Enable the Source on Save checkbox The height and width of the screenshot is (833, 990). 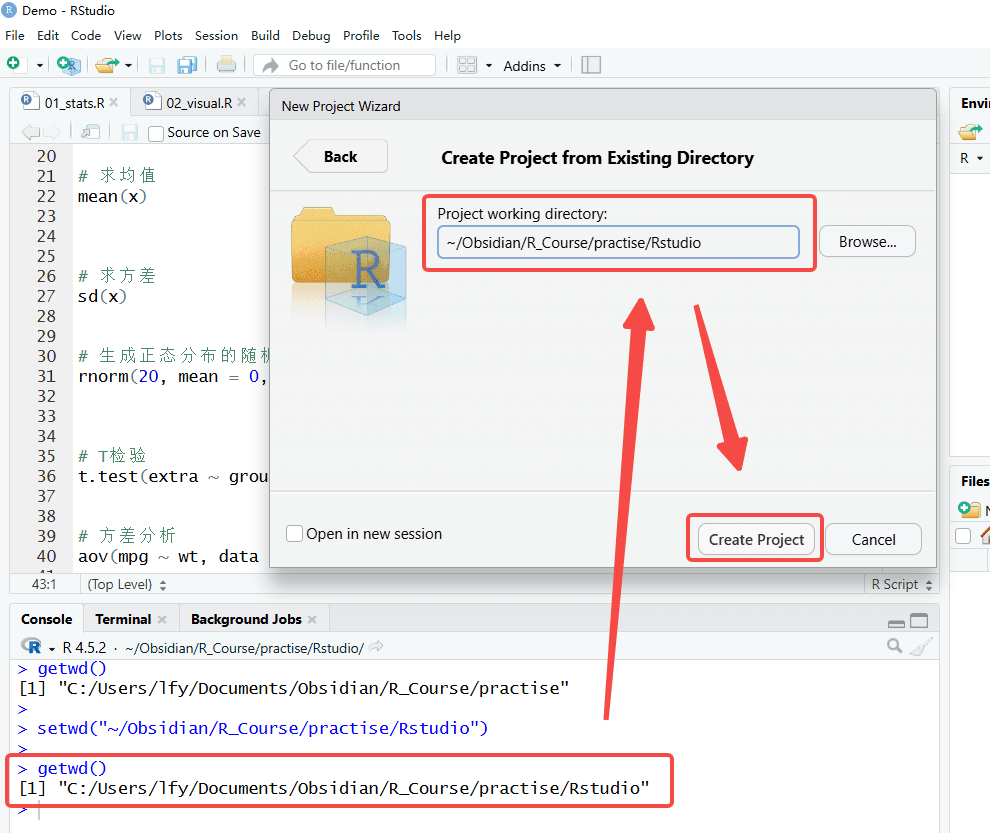pos(156,133)
